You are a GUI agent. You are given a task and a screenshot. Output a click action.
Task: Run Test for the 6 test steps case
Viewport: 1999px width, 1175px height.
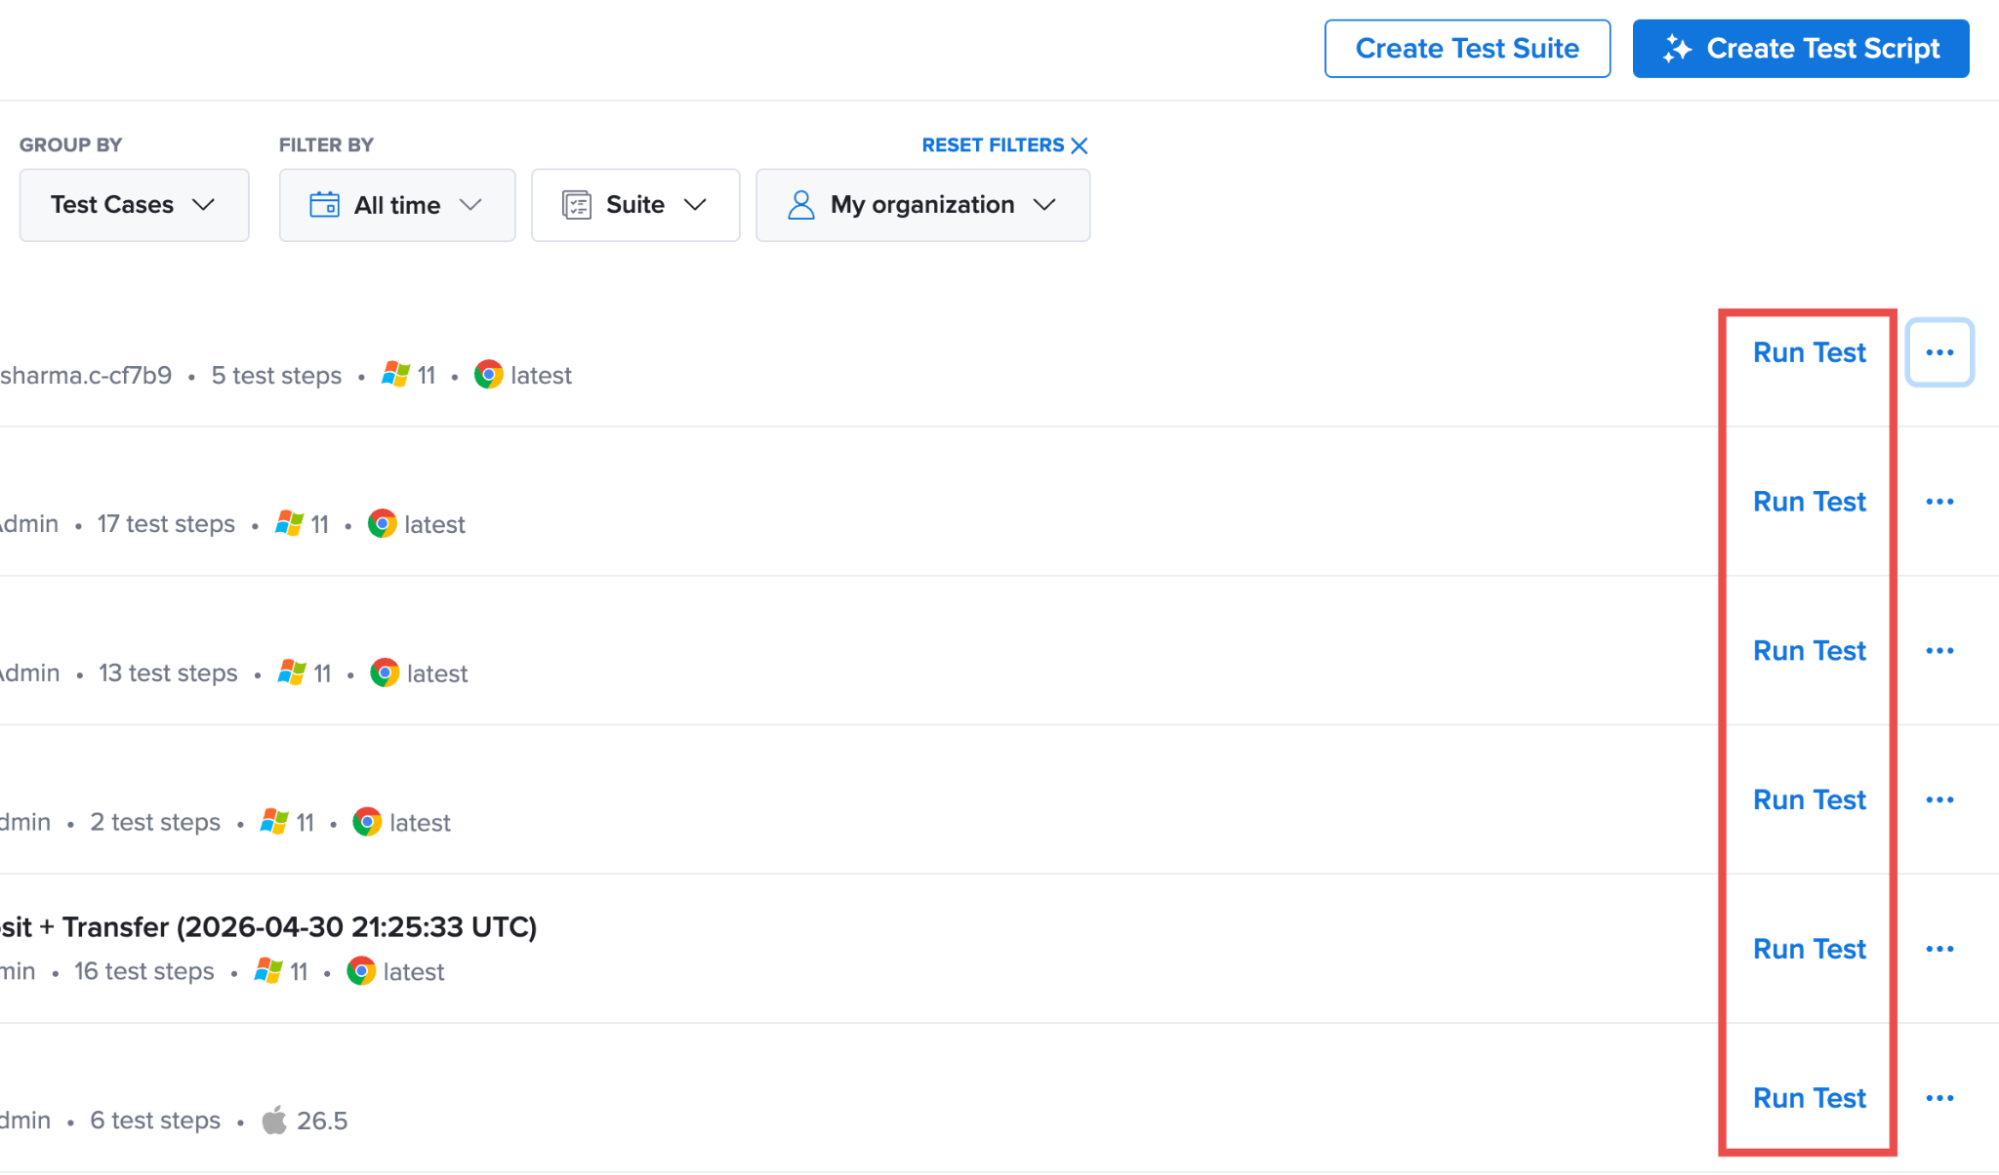click(x=1809, y=1097)
